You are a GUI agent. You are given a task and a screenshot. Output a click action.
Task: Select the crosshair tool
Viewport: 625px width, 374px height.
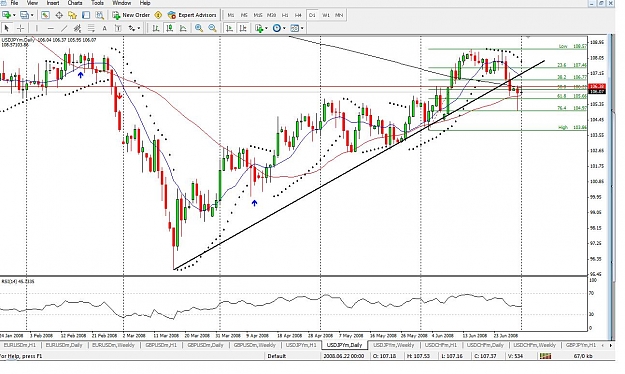[x=20, y=28]
